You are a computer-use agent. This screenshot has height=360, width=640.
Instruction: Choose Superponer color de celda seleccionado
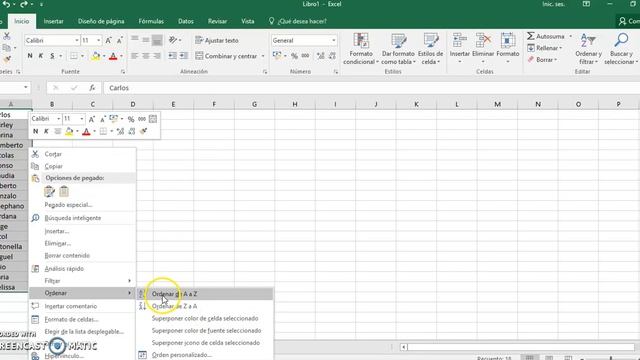tap(205, 318)
